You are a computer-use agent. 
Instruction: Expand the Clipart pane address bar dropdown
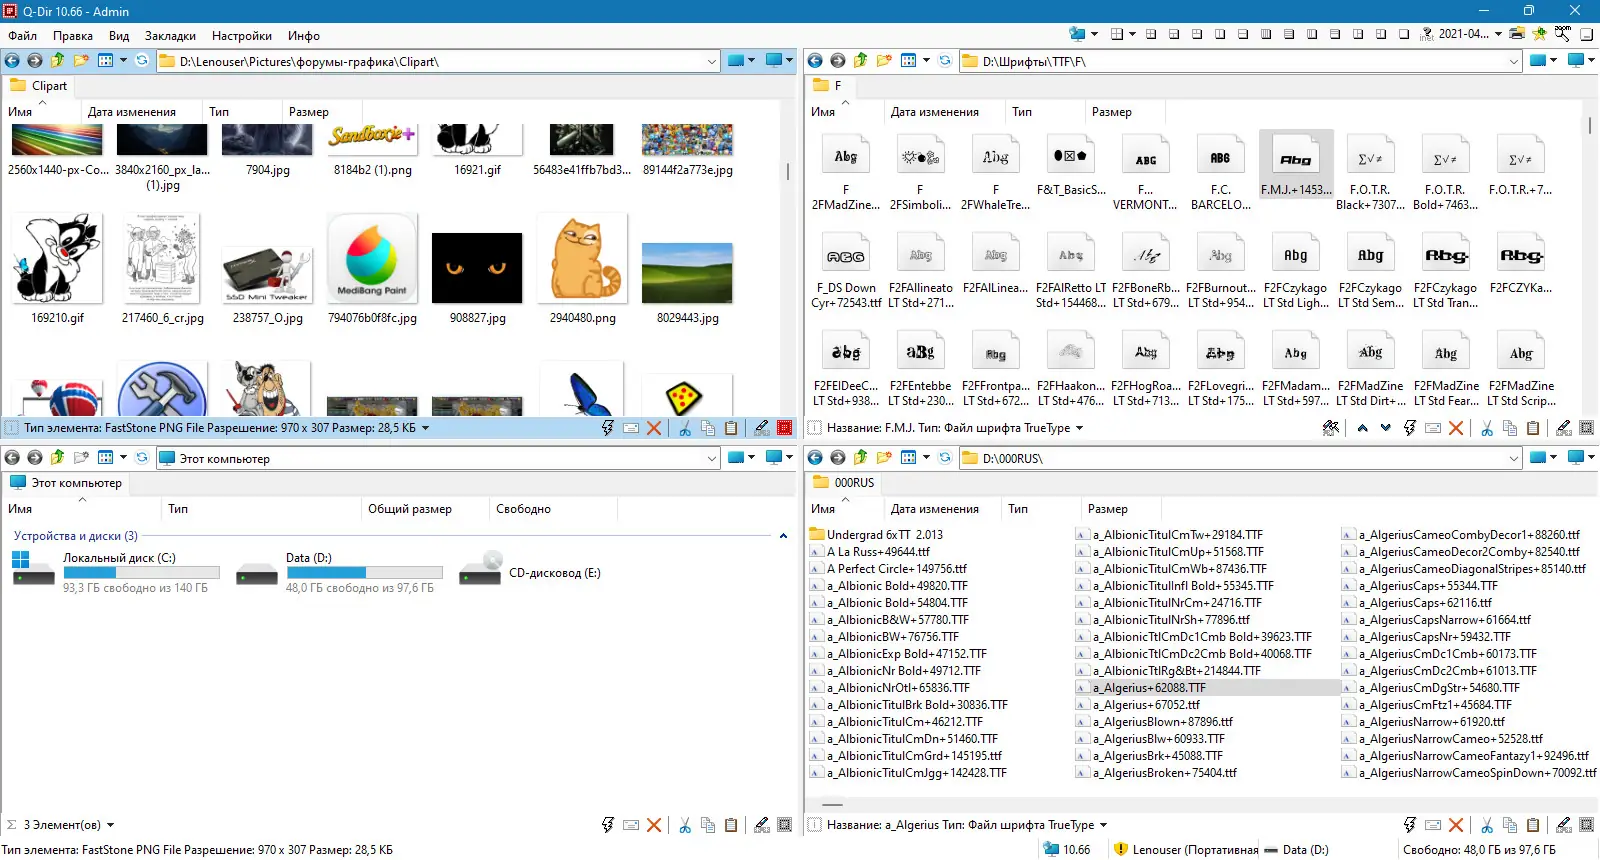pos(712,62)
